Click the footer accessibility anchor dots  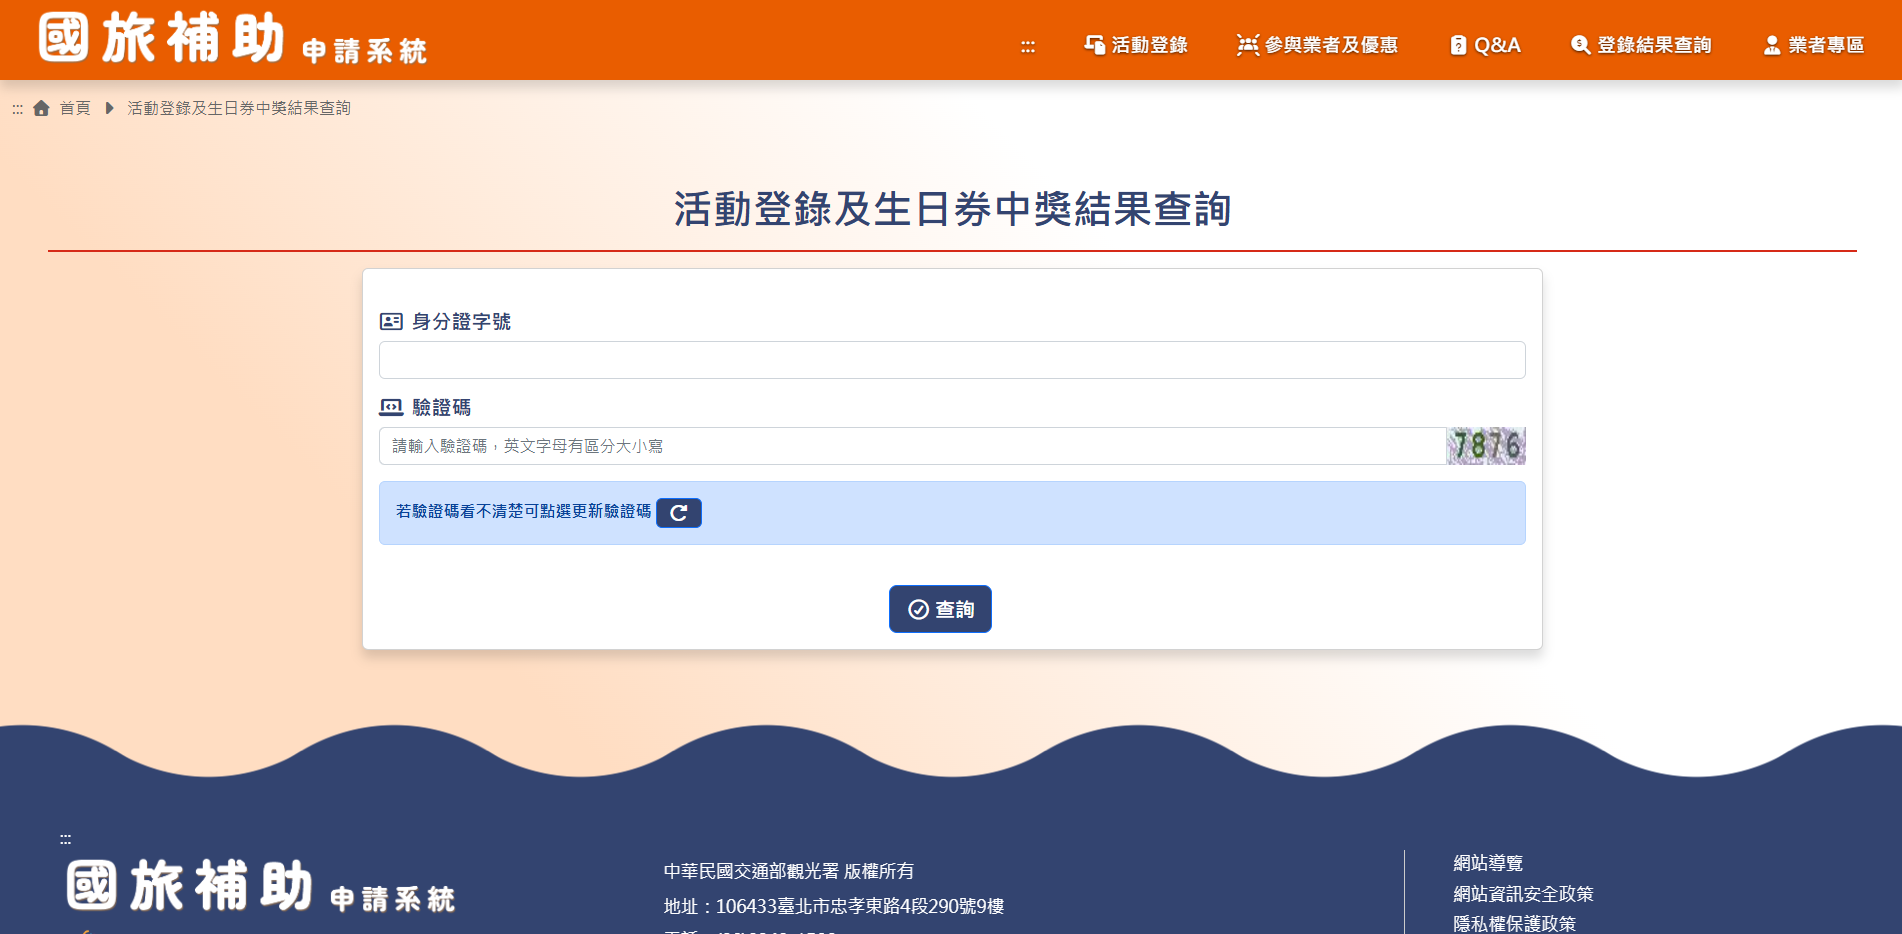(65, 839)
